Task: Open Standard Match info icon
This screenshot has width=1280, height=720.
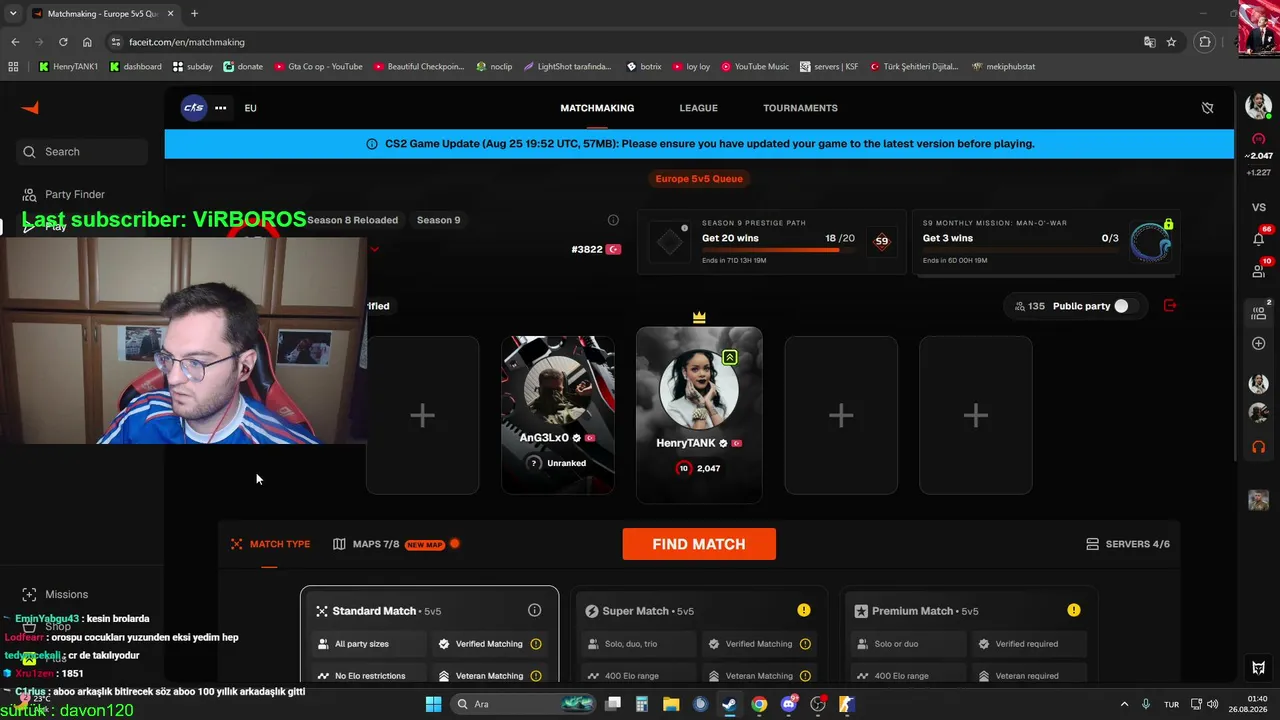Action: [x=534, y=610]
